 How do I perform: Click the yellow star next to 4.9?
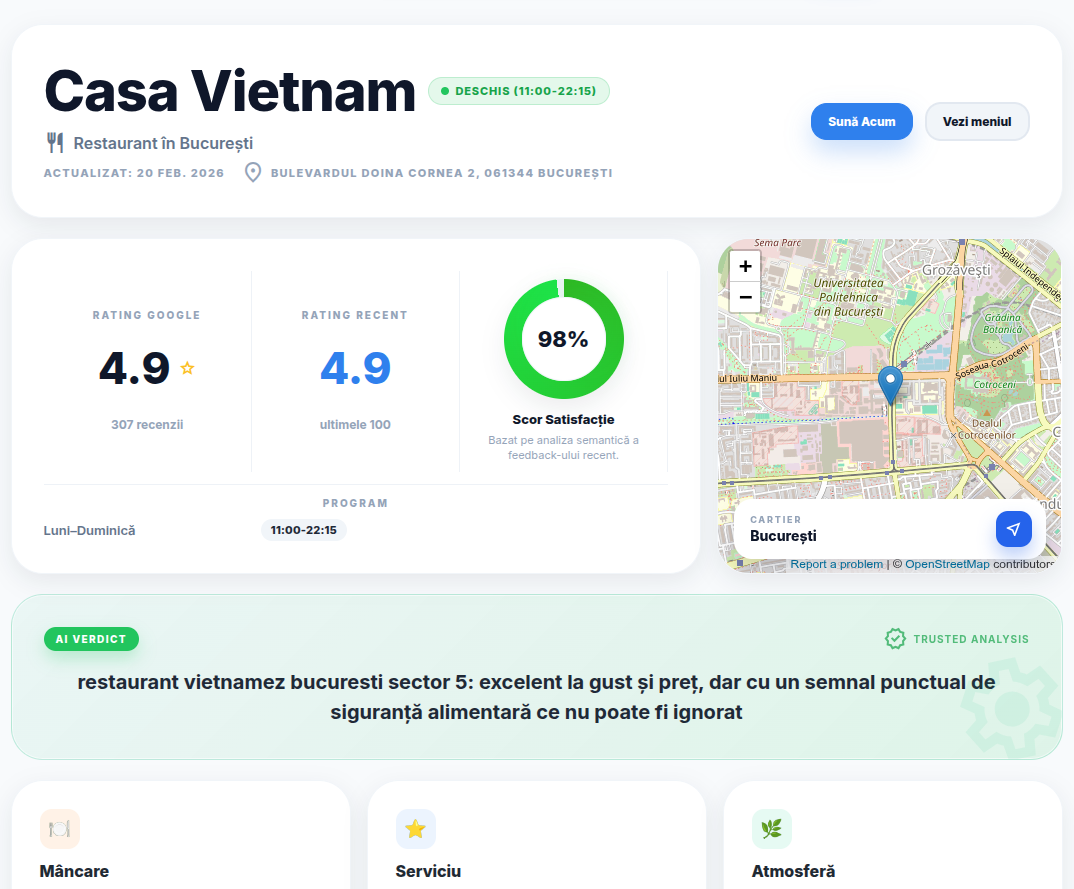[187, 368]
